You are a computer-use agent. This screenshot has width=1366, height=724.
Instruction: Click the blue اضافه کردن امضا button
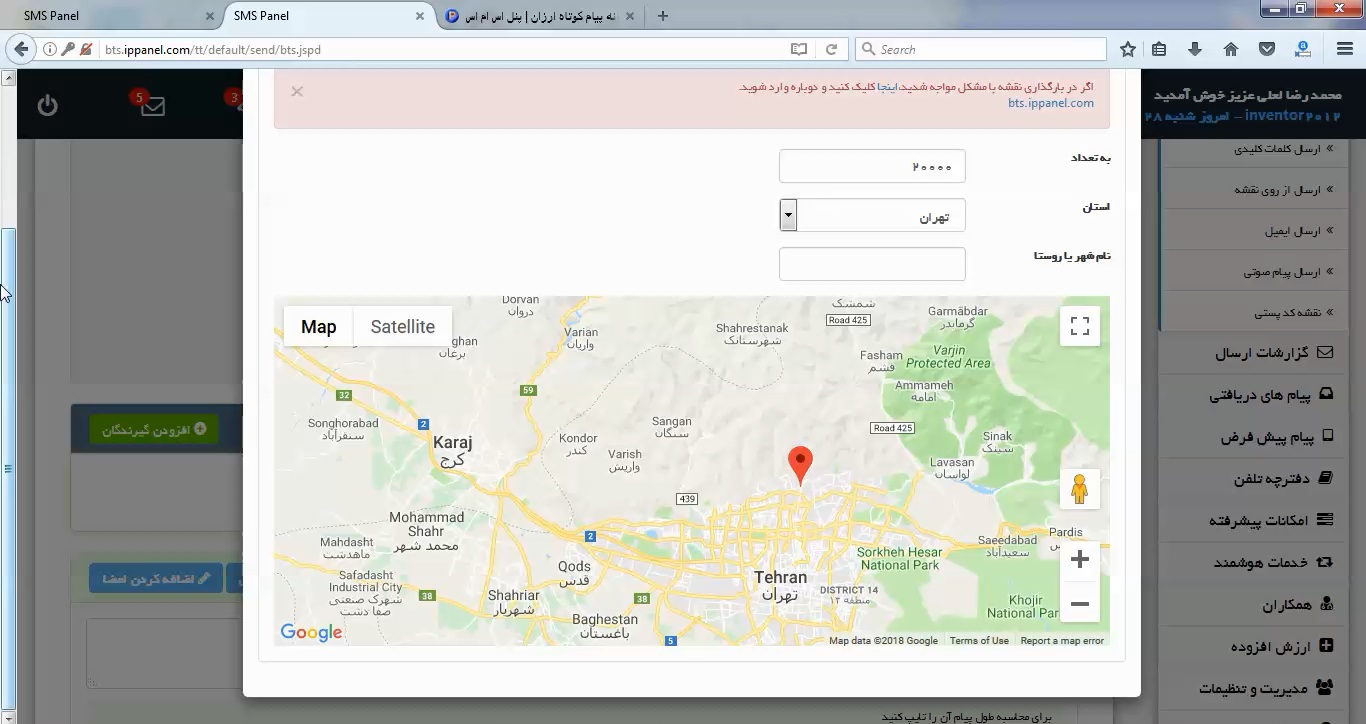[x=156, y=578]
